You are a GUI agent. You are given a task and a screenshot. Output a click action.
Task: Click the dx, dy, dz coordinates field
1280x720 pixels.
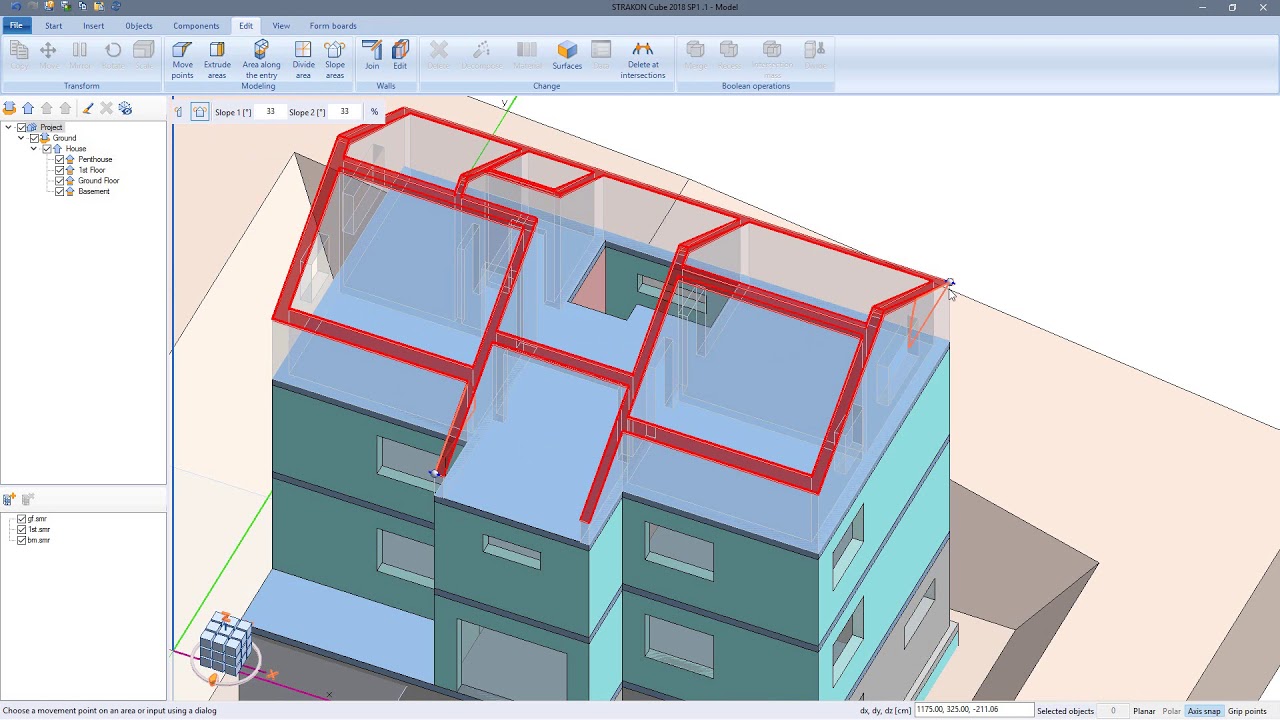[974, 710]
